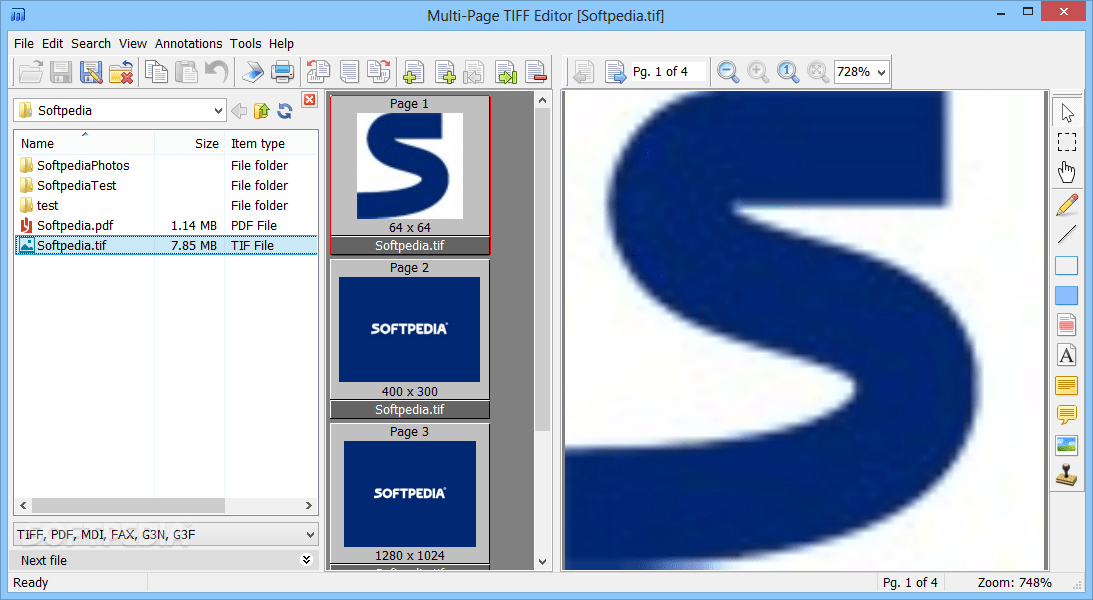Image resolution: width=1093 pixels, height=600 pixels.
Task: Select the Softpedia.tif file row
Action: coord(166,245)
